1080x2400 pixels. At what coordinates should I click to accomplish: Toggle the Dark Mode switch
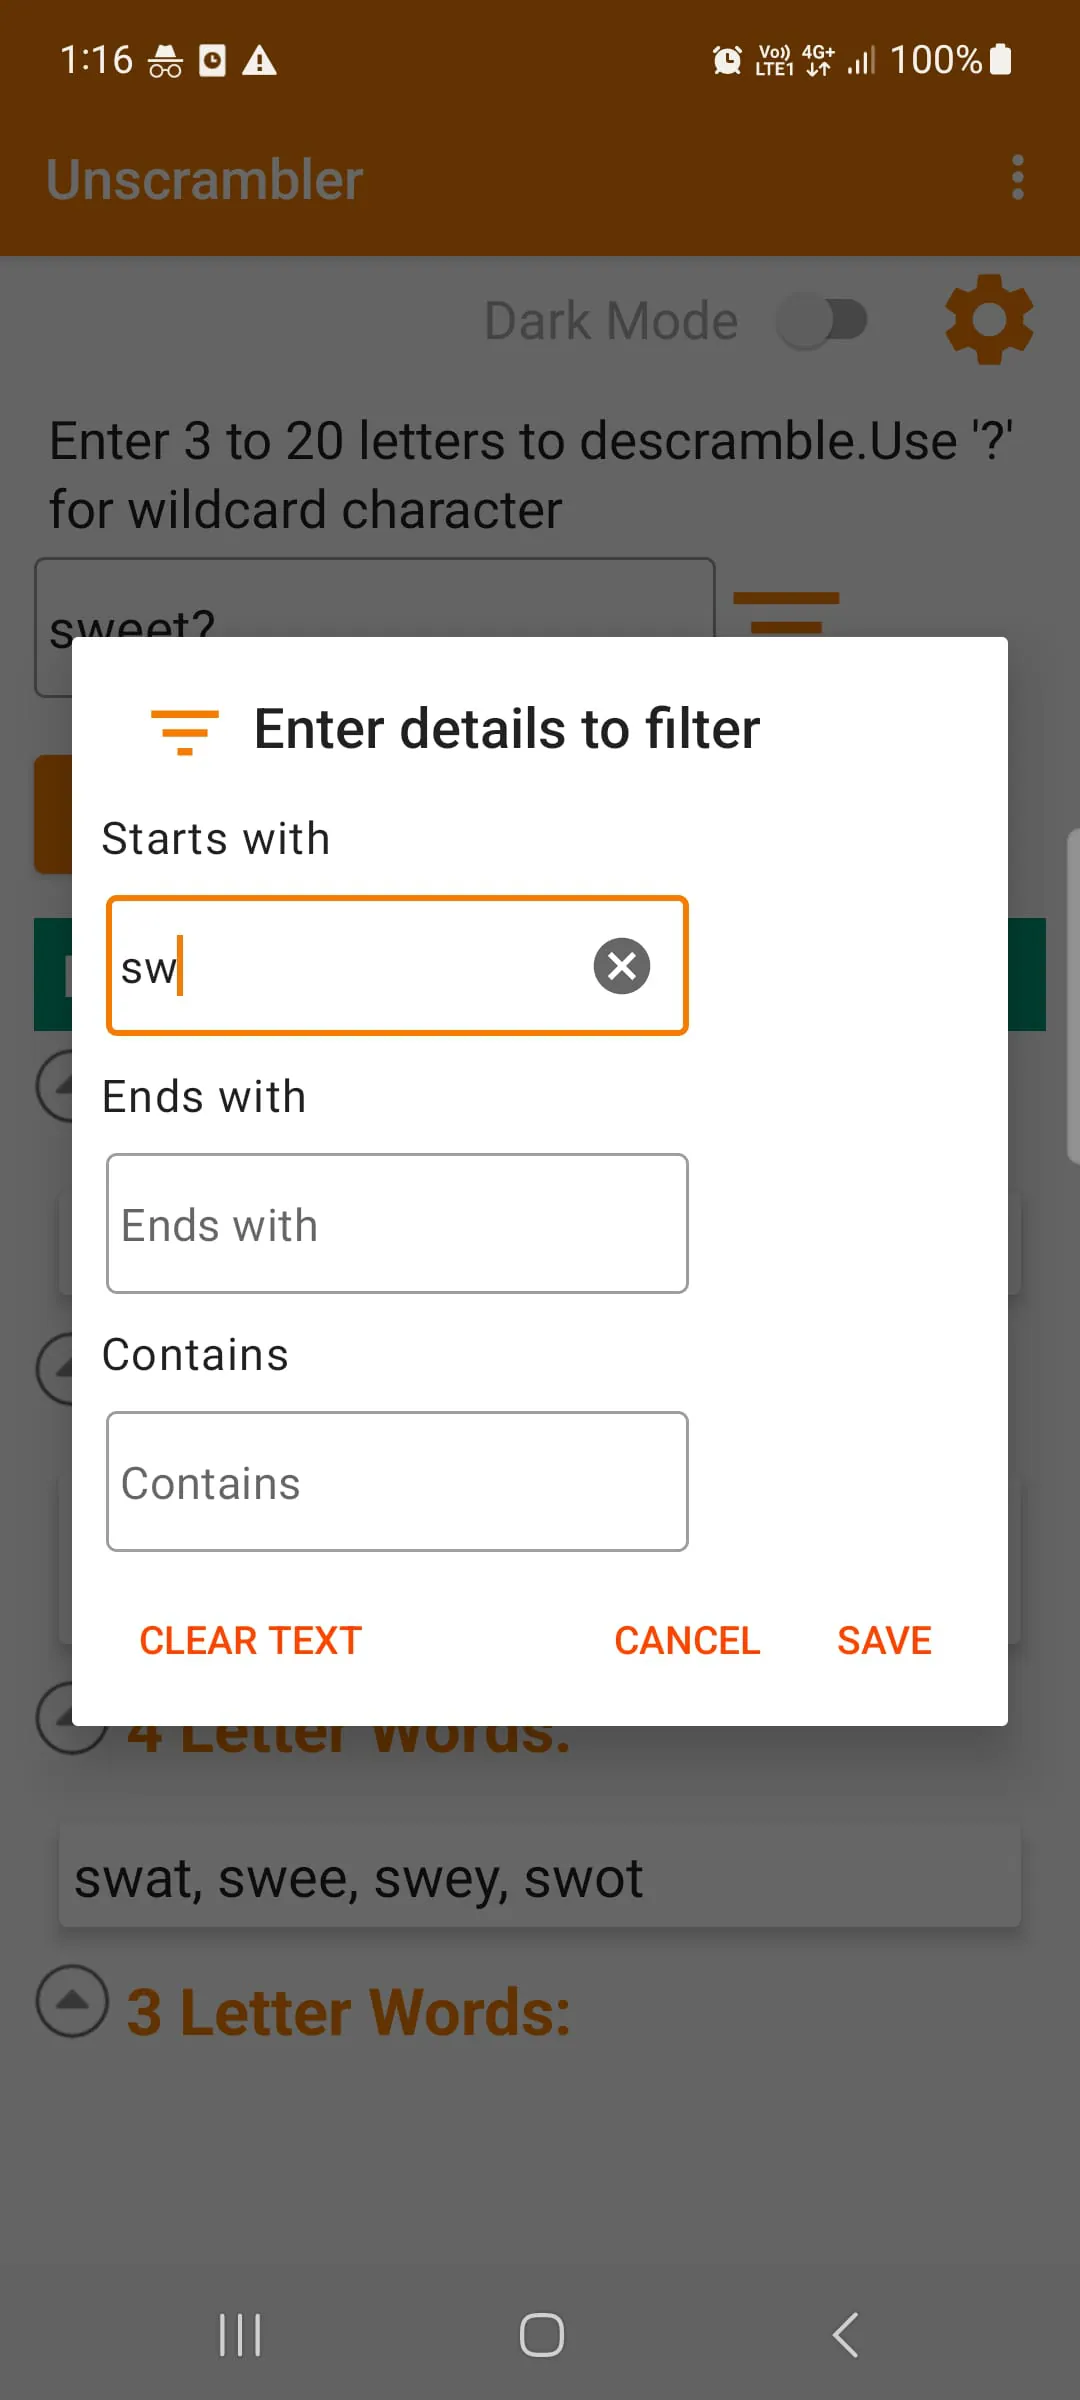(x=822, y=321)
